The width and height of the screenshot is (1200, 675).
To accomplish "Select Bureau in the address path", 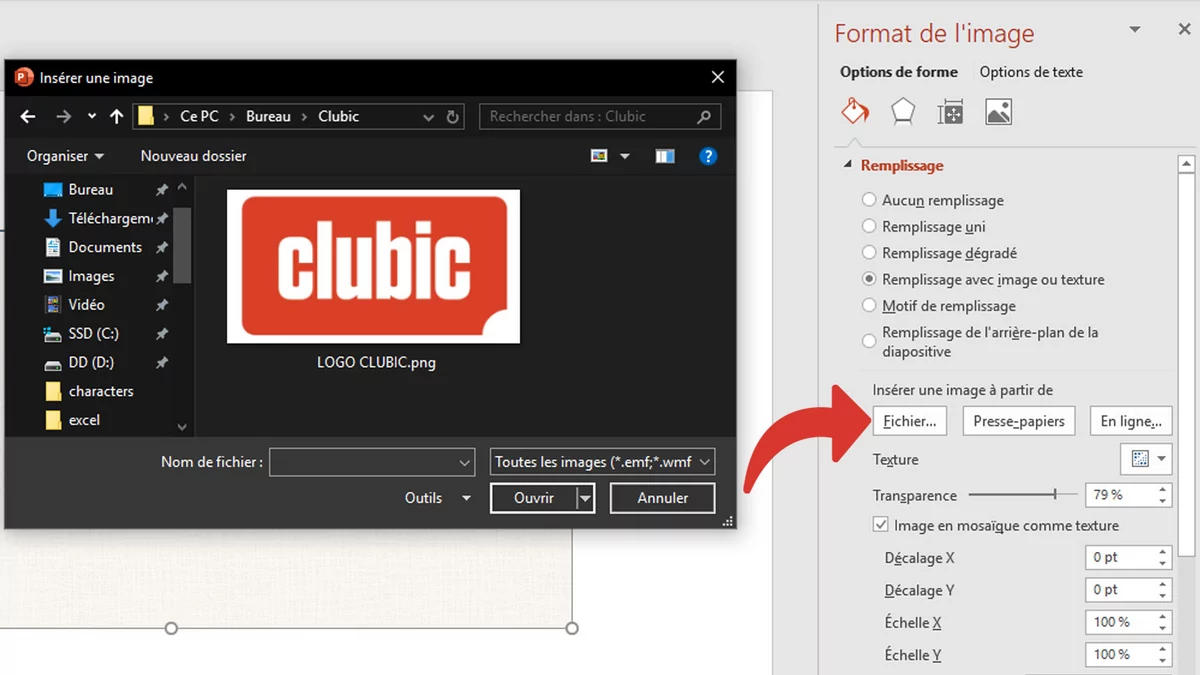I will (268, 116).
